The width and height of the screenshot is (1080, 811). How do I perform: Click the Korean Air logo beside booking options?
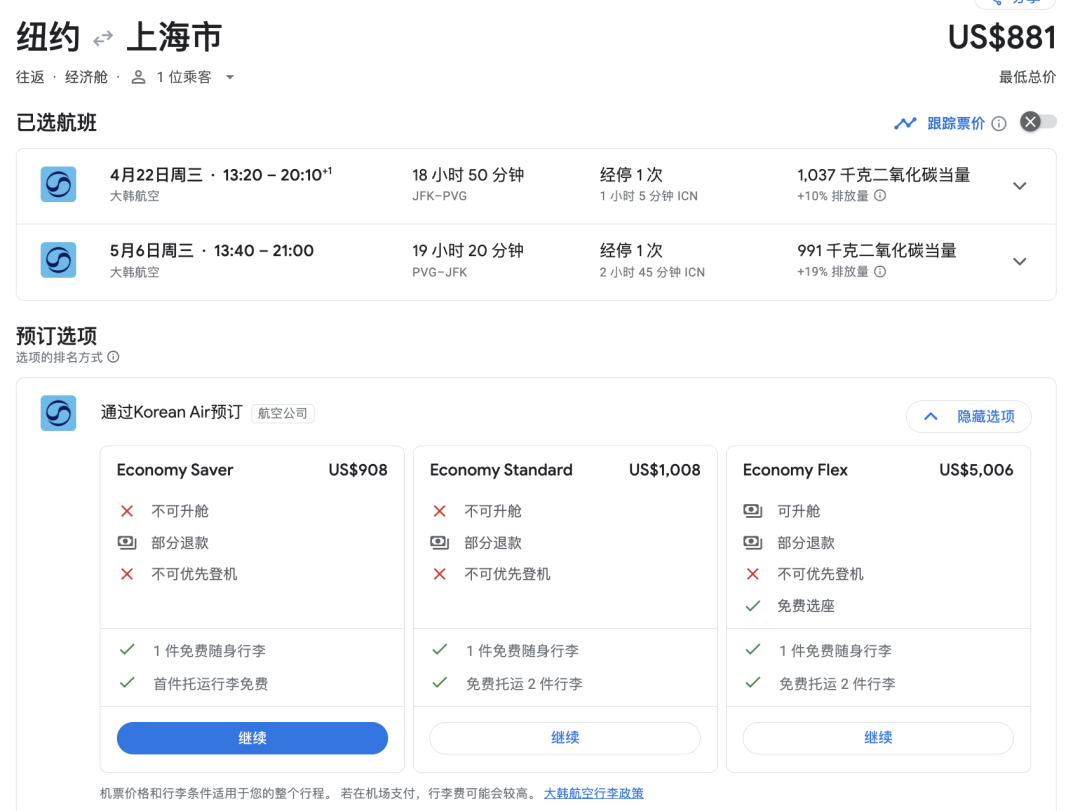[x=58, y=413]
